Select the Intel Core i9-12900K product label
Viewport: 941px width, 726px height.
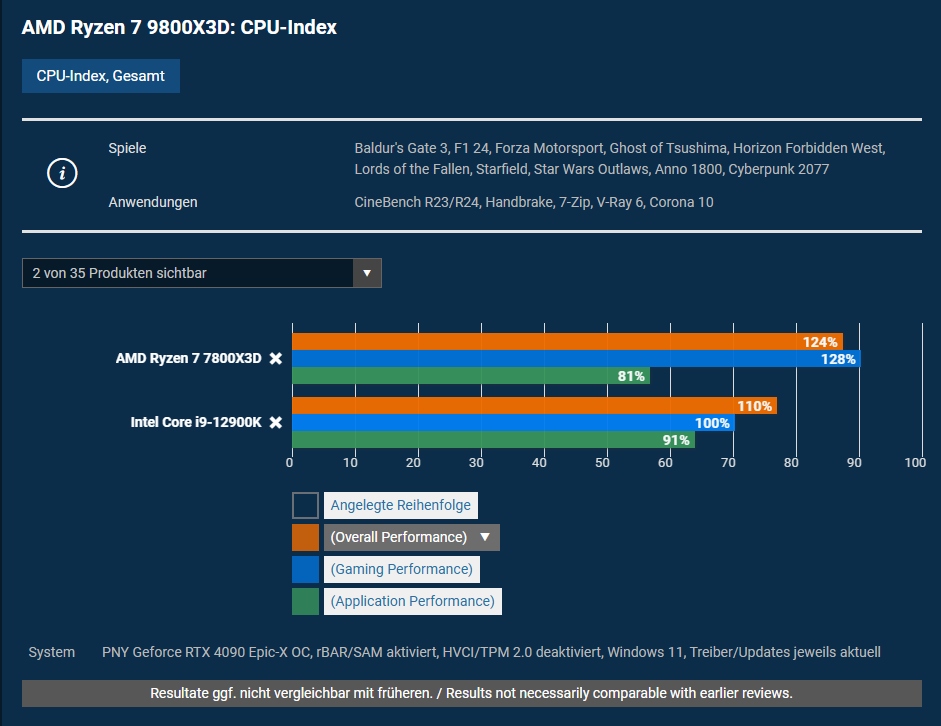(195, 422)
